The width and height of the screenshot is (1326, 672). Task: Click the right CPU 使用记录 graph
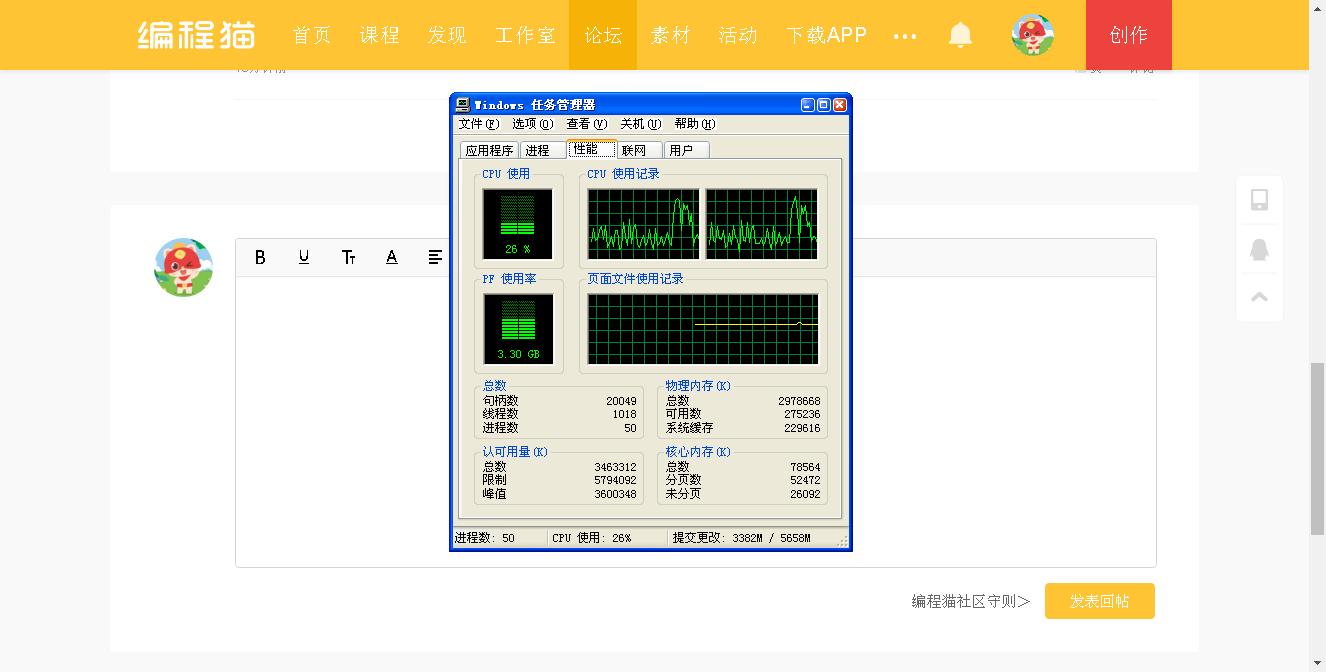[x=762, y=224]
